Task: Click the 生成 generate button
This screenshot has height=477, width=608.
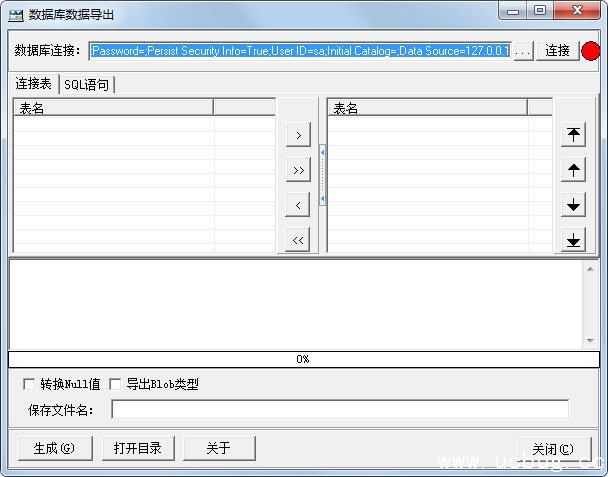Action: [54, 448]
